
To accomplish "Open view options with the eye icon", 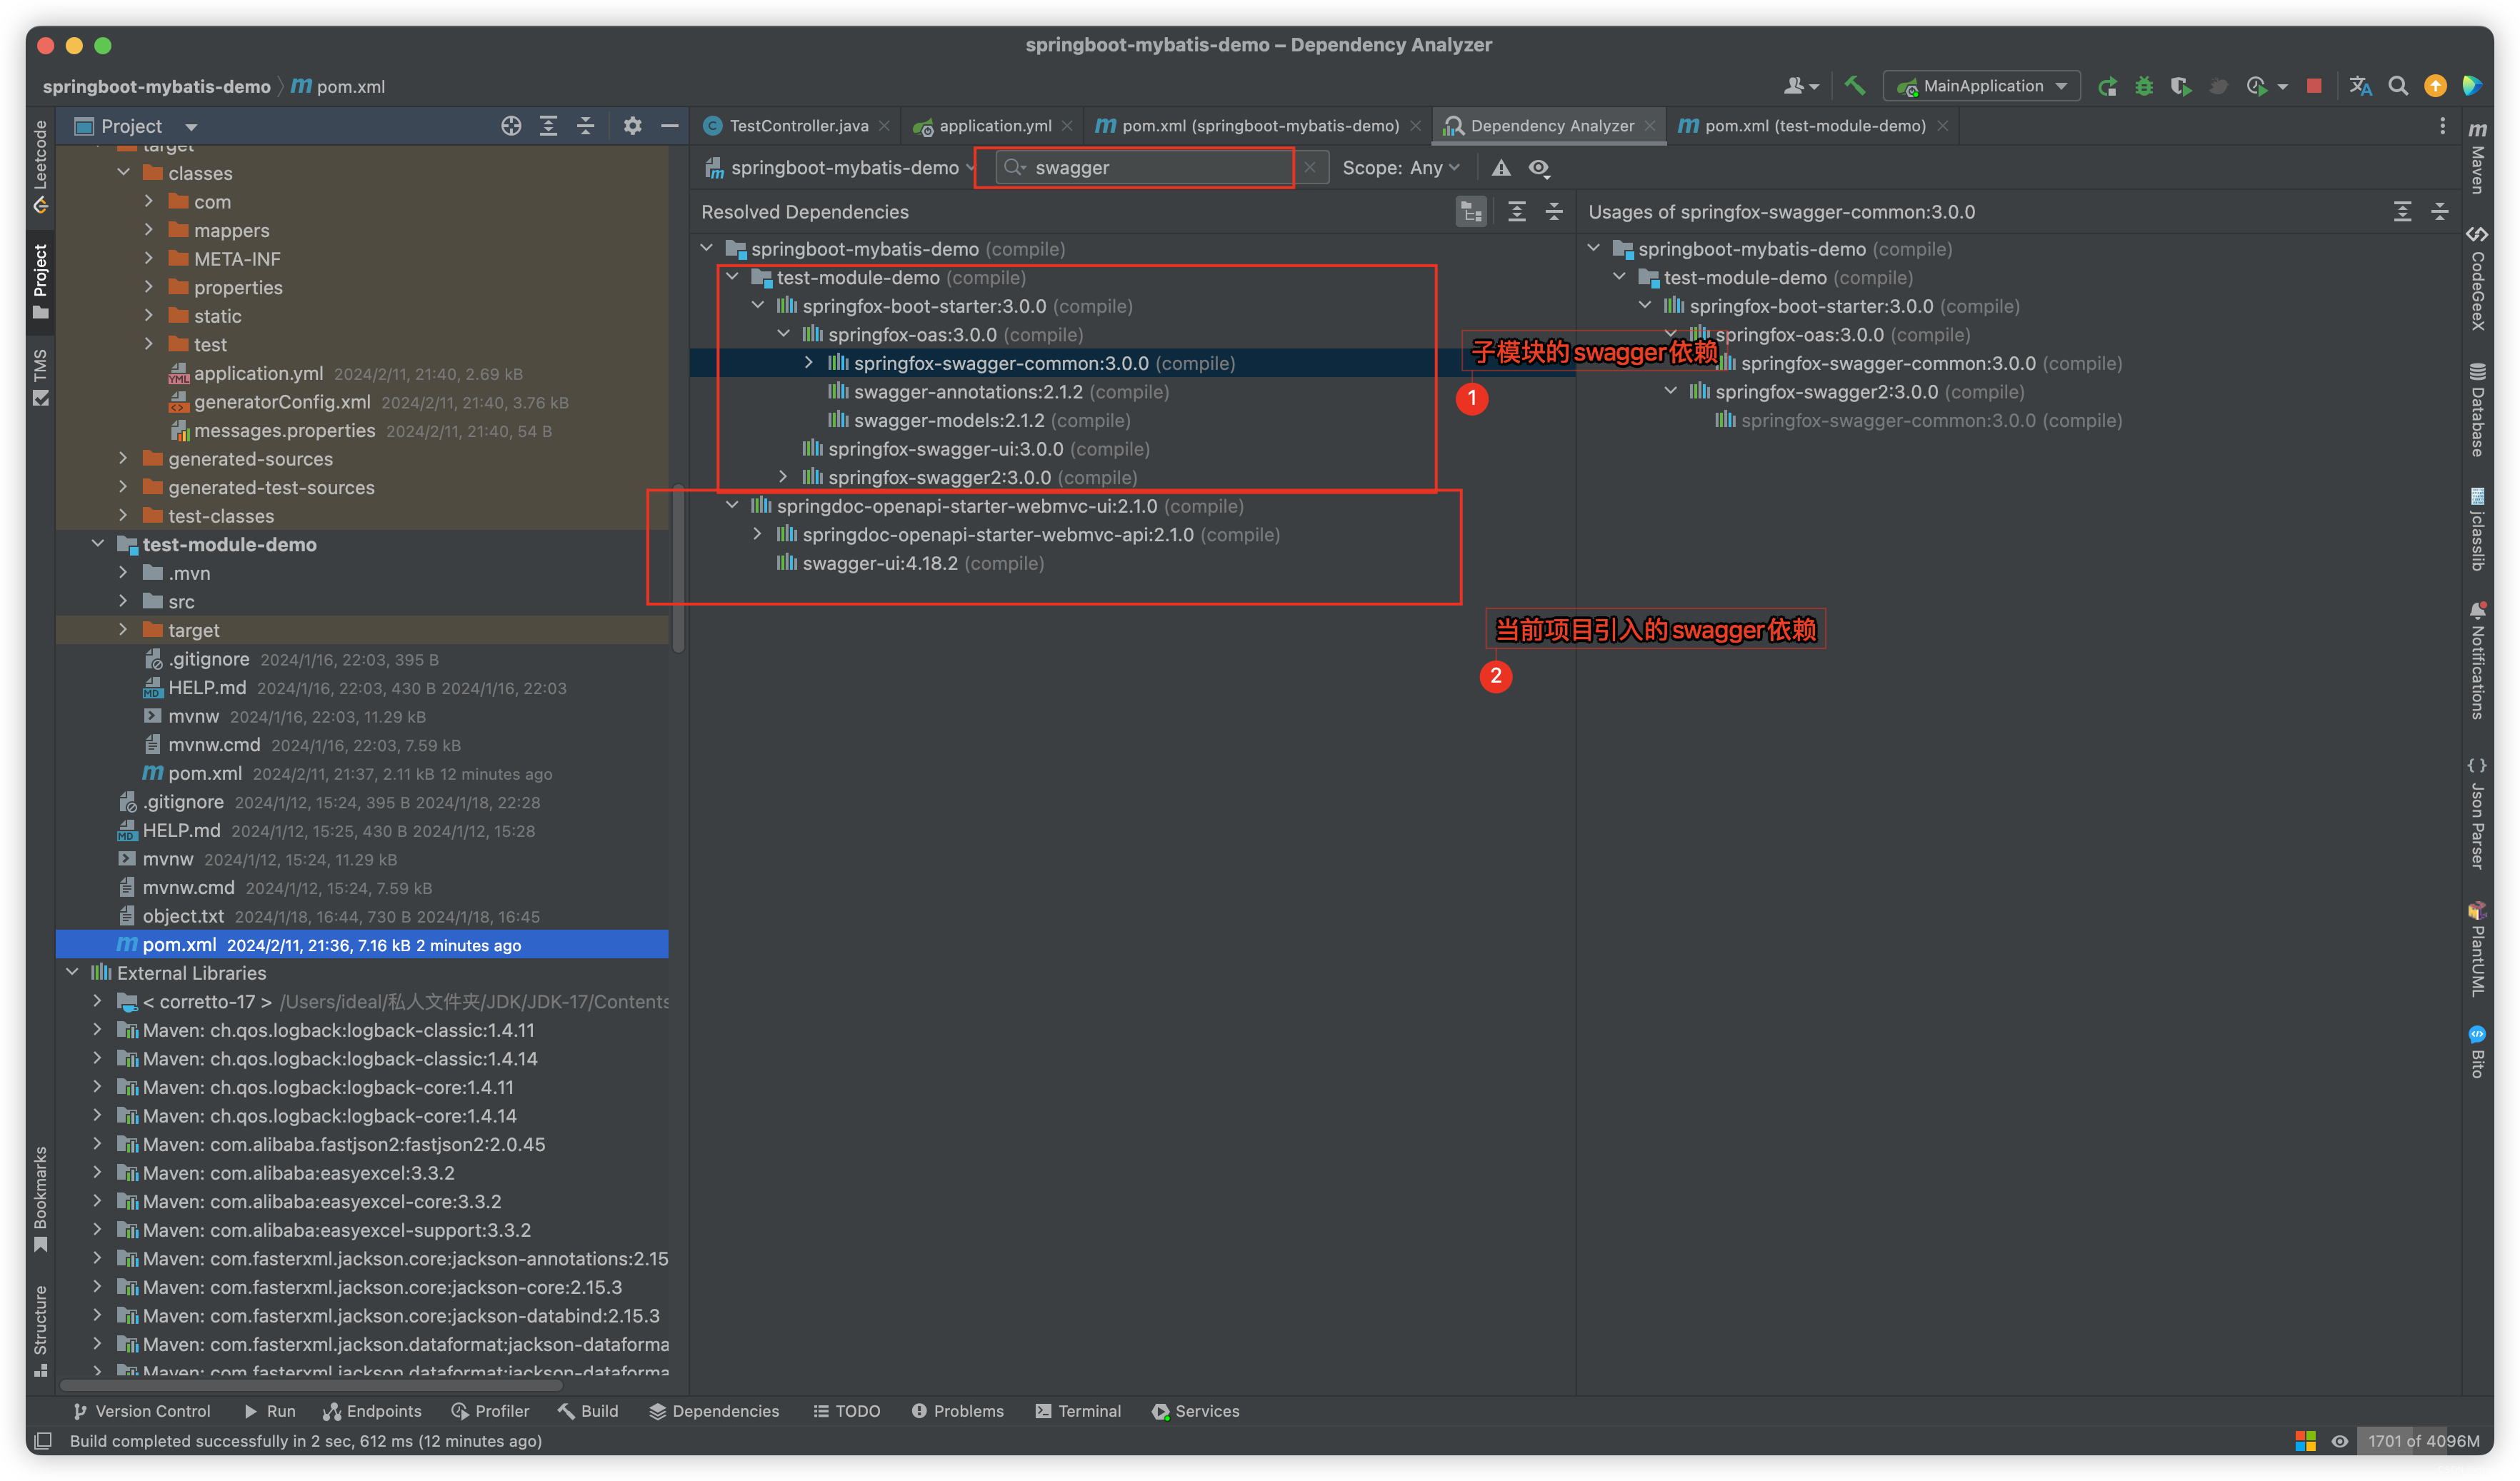I will click(x=1539, y=168).
